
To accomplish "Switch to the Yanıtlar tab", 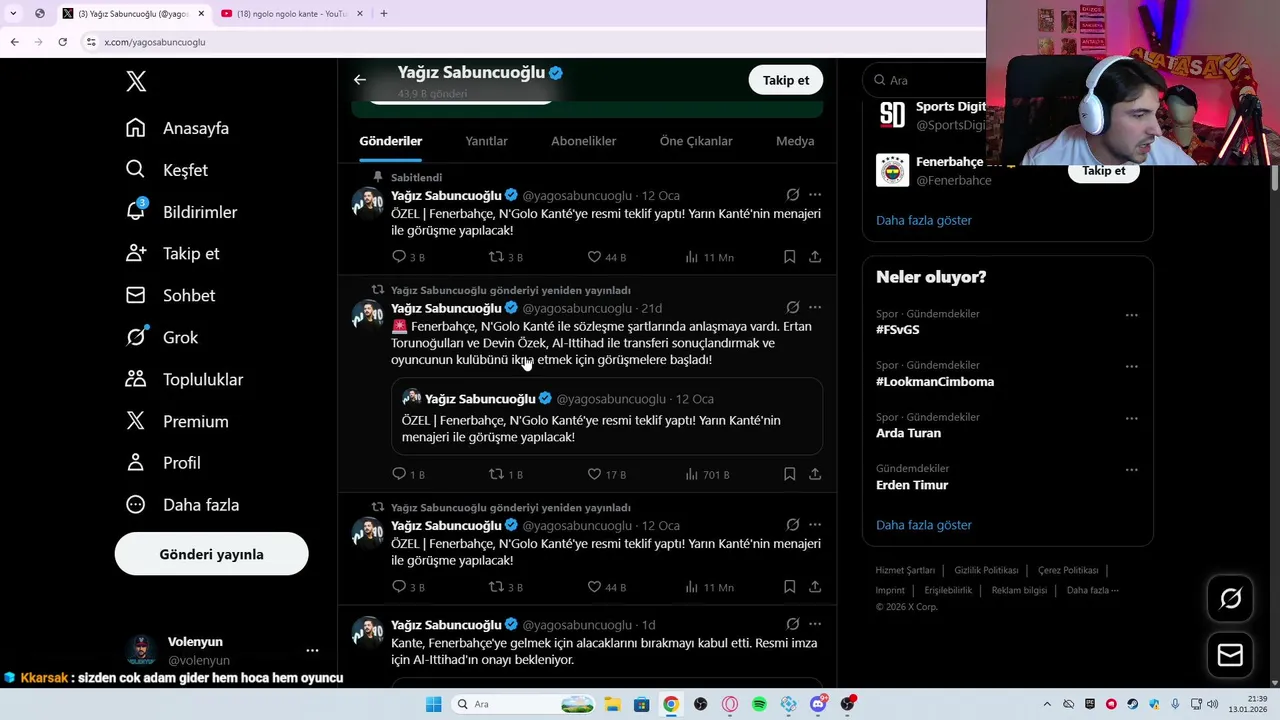I will pos(486,141).
